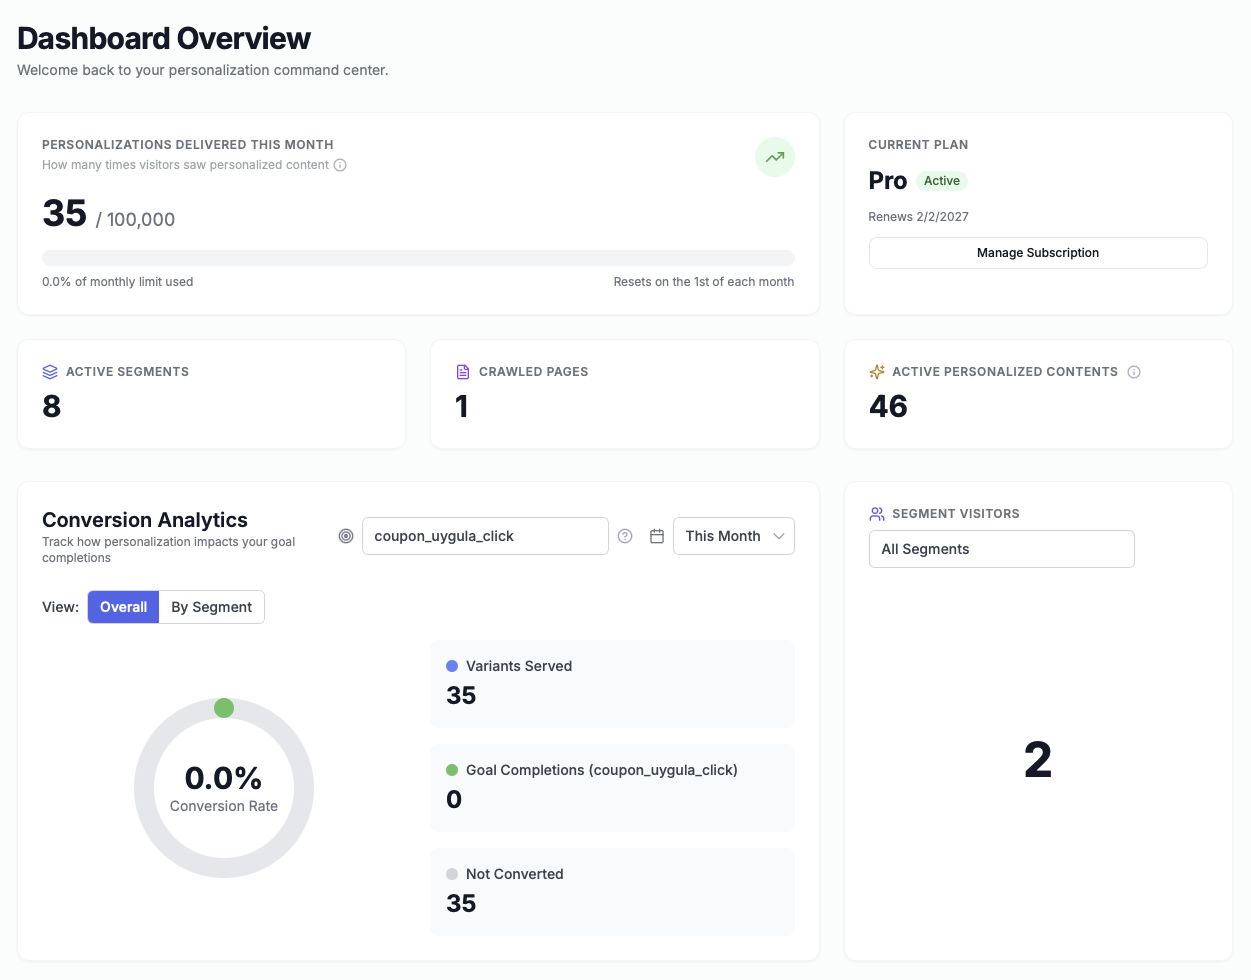Select the Goal Completions stat row

[x=612, y=787]
